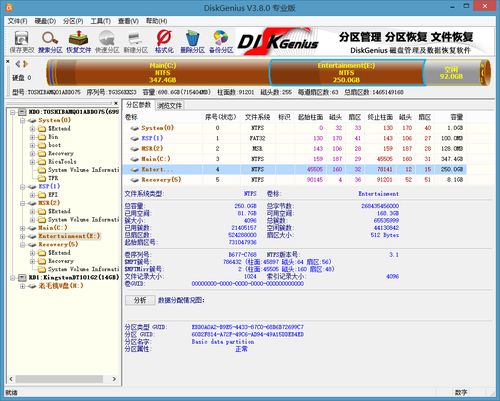Select the boot folder in tree
The height and width of the screenshot is (401, 500).
[x=49, y=145]
